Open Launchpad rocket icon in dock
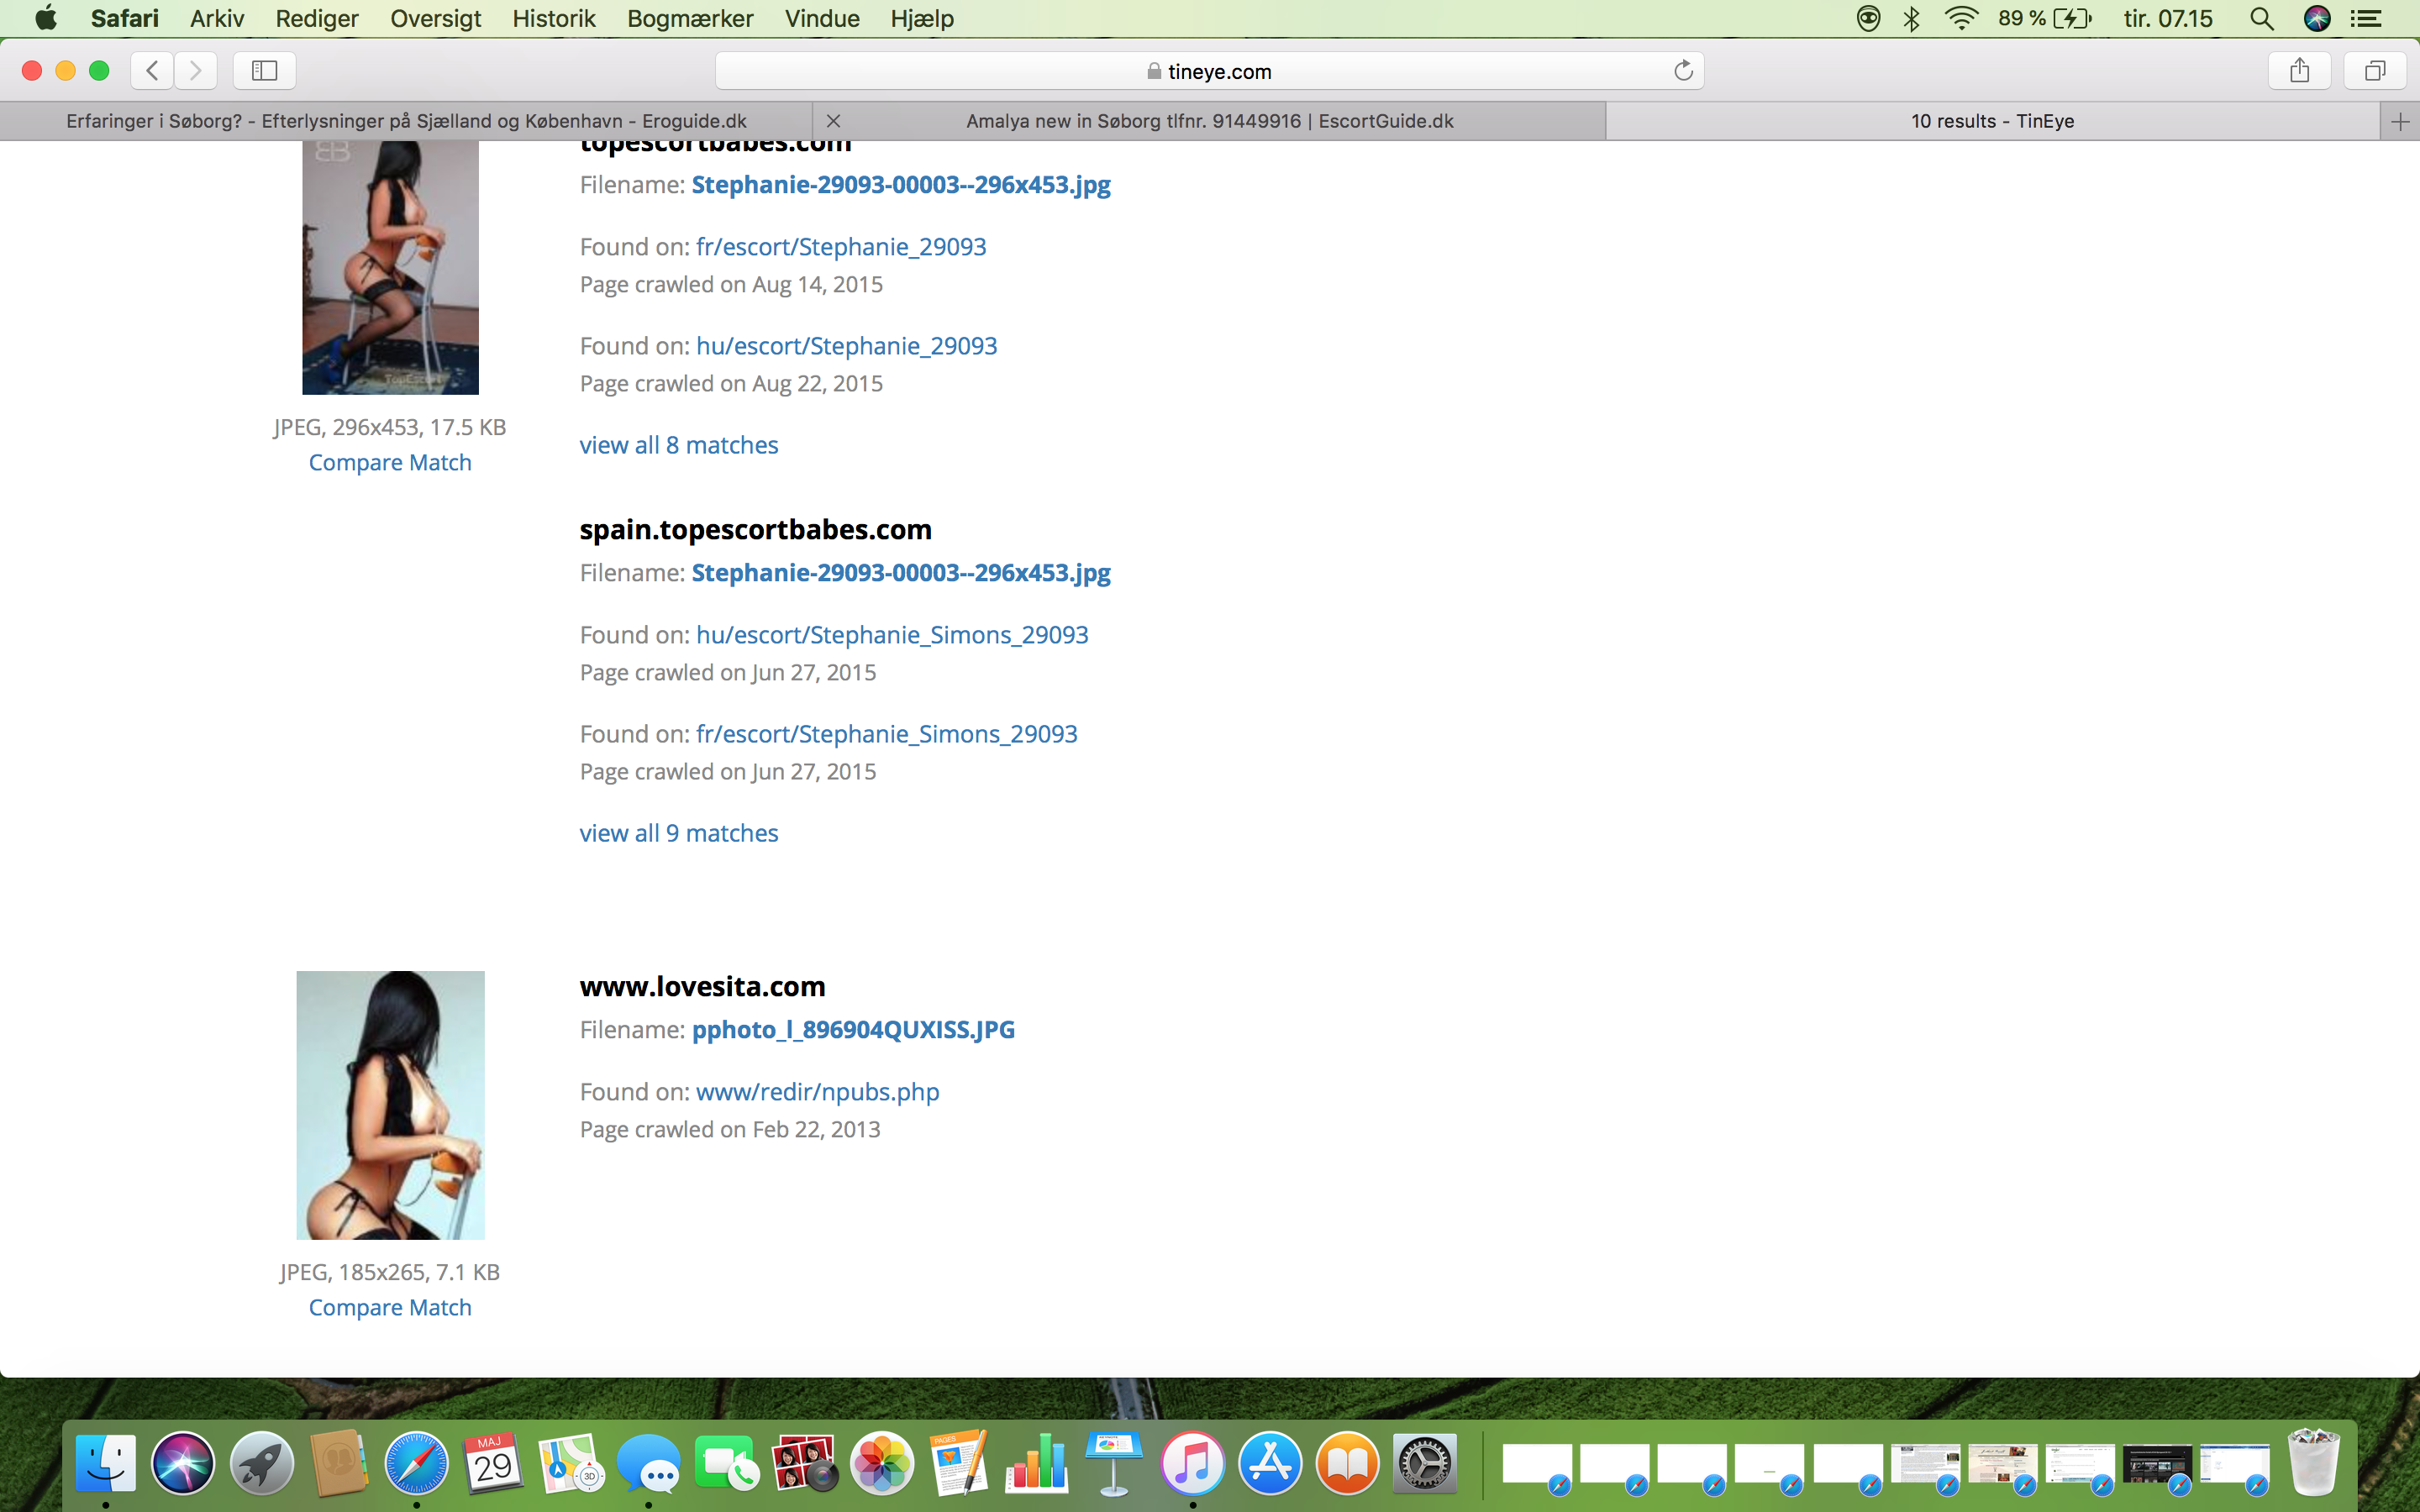The width and height of the screenshot is (2420, 1512). pos(261,1463)
